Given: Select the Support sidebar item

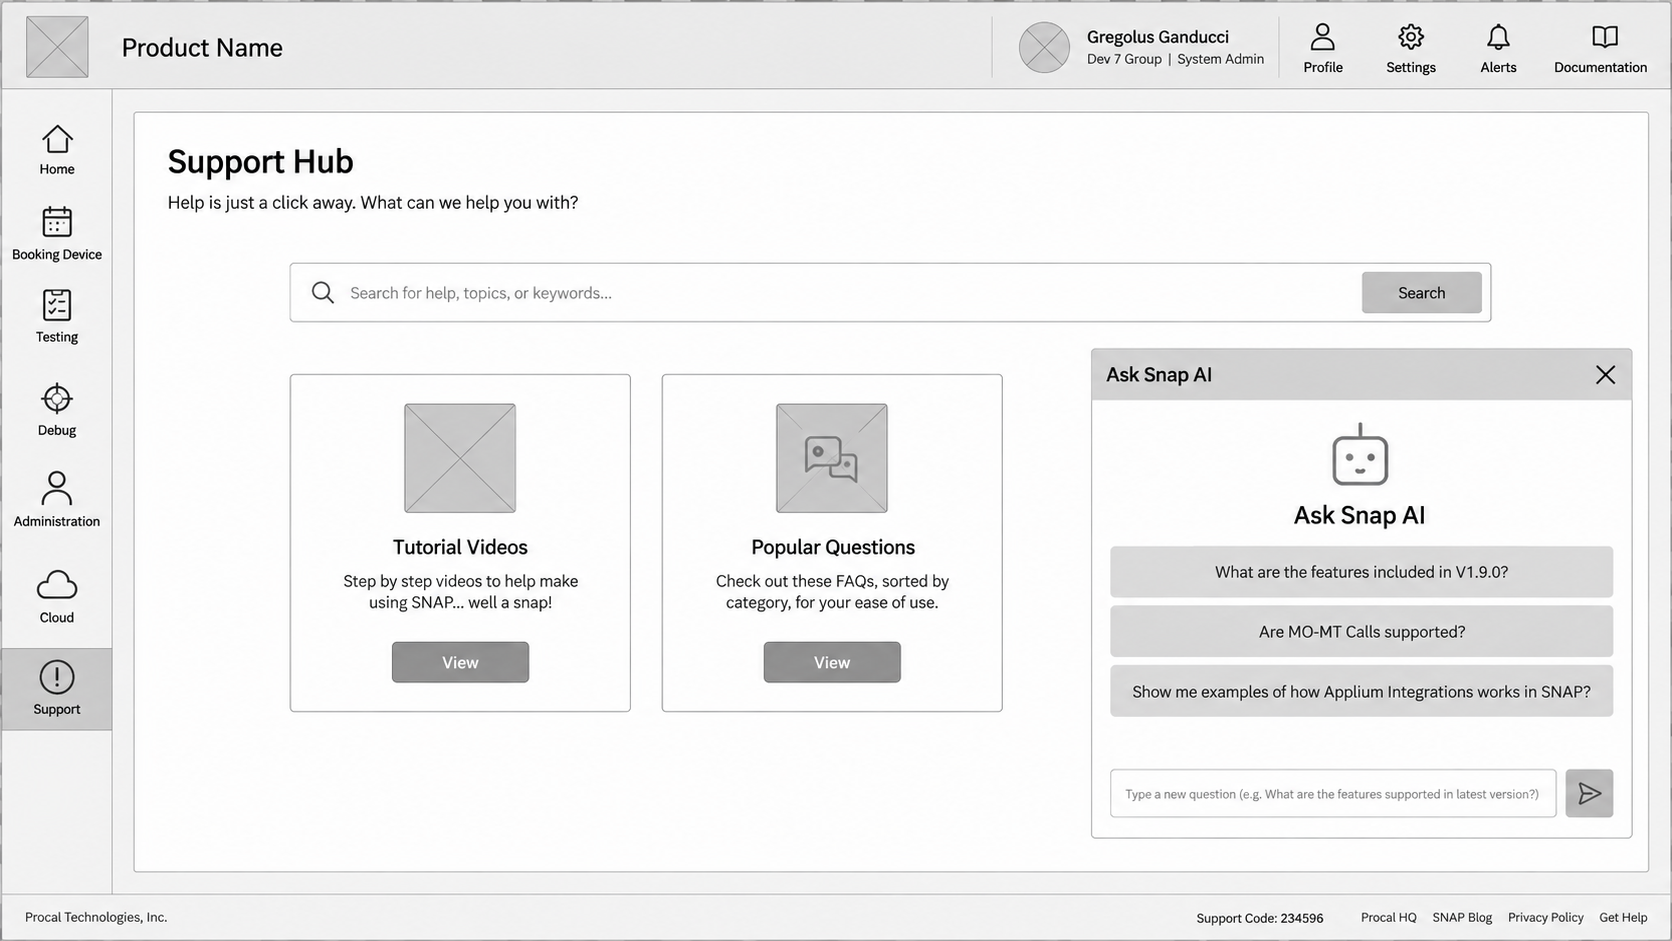Looking at the screenshot, I should (57, 689).
